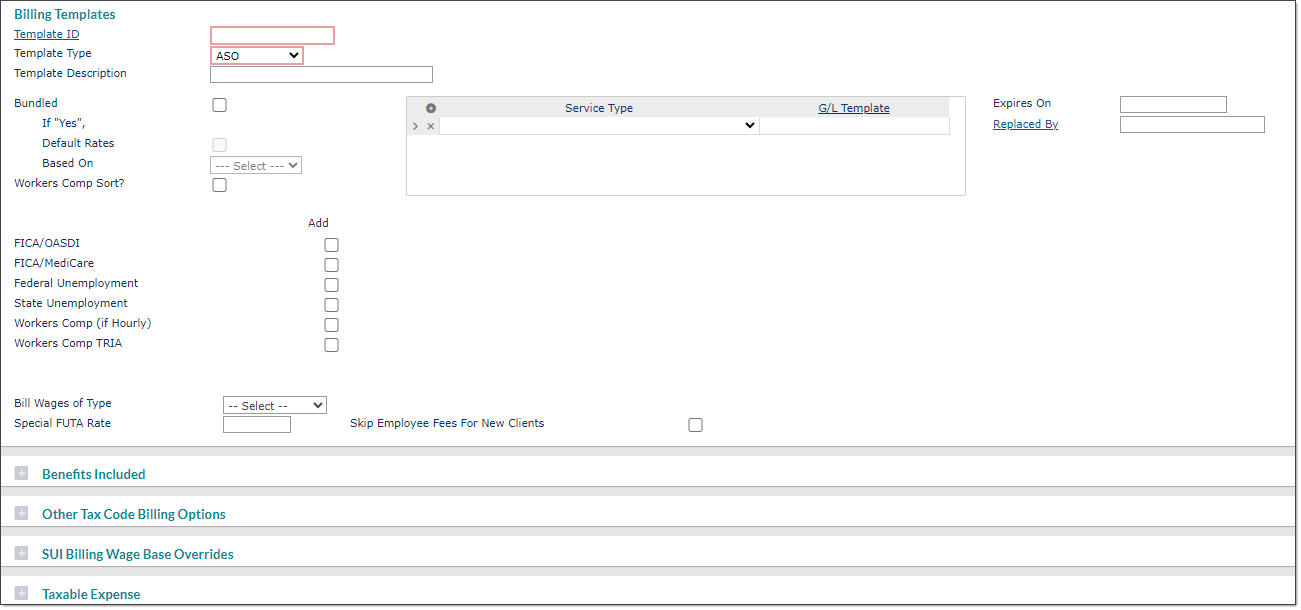
Task: Enable Skip Employee Fees For New Clients
Action: 695,424
